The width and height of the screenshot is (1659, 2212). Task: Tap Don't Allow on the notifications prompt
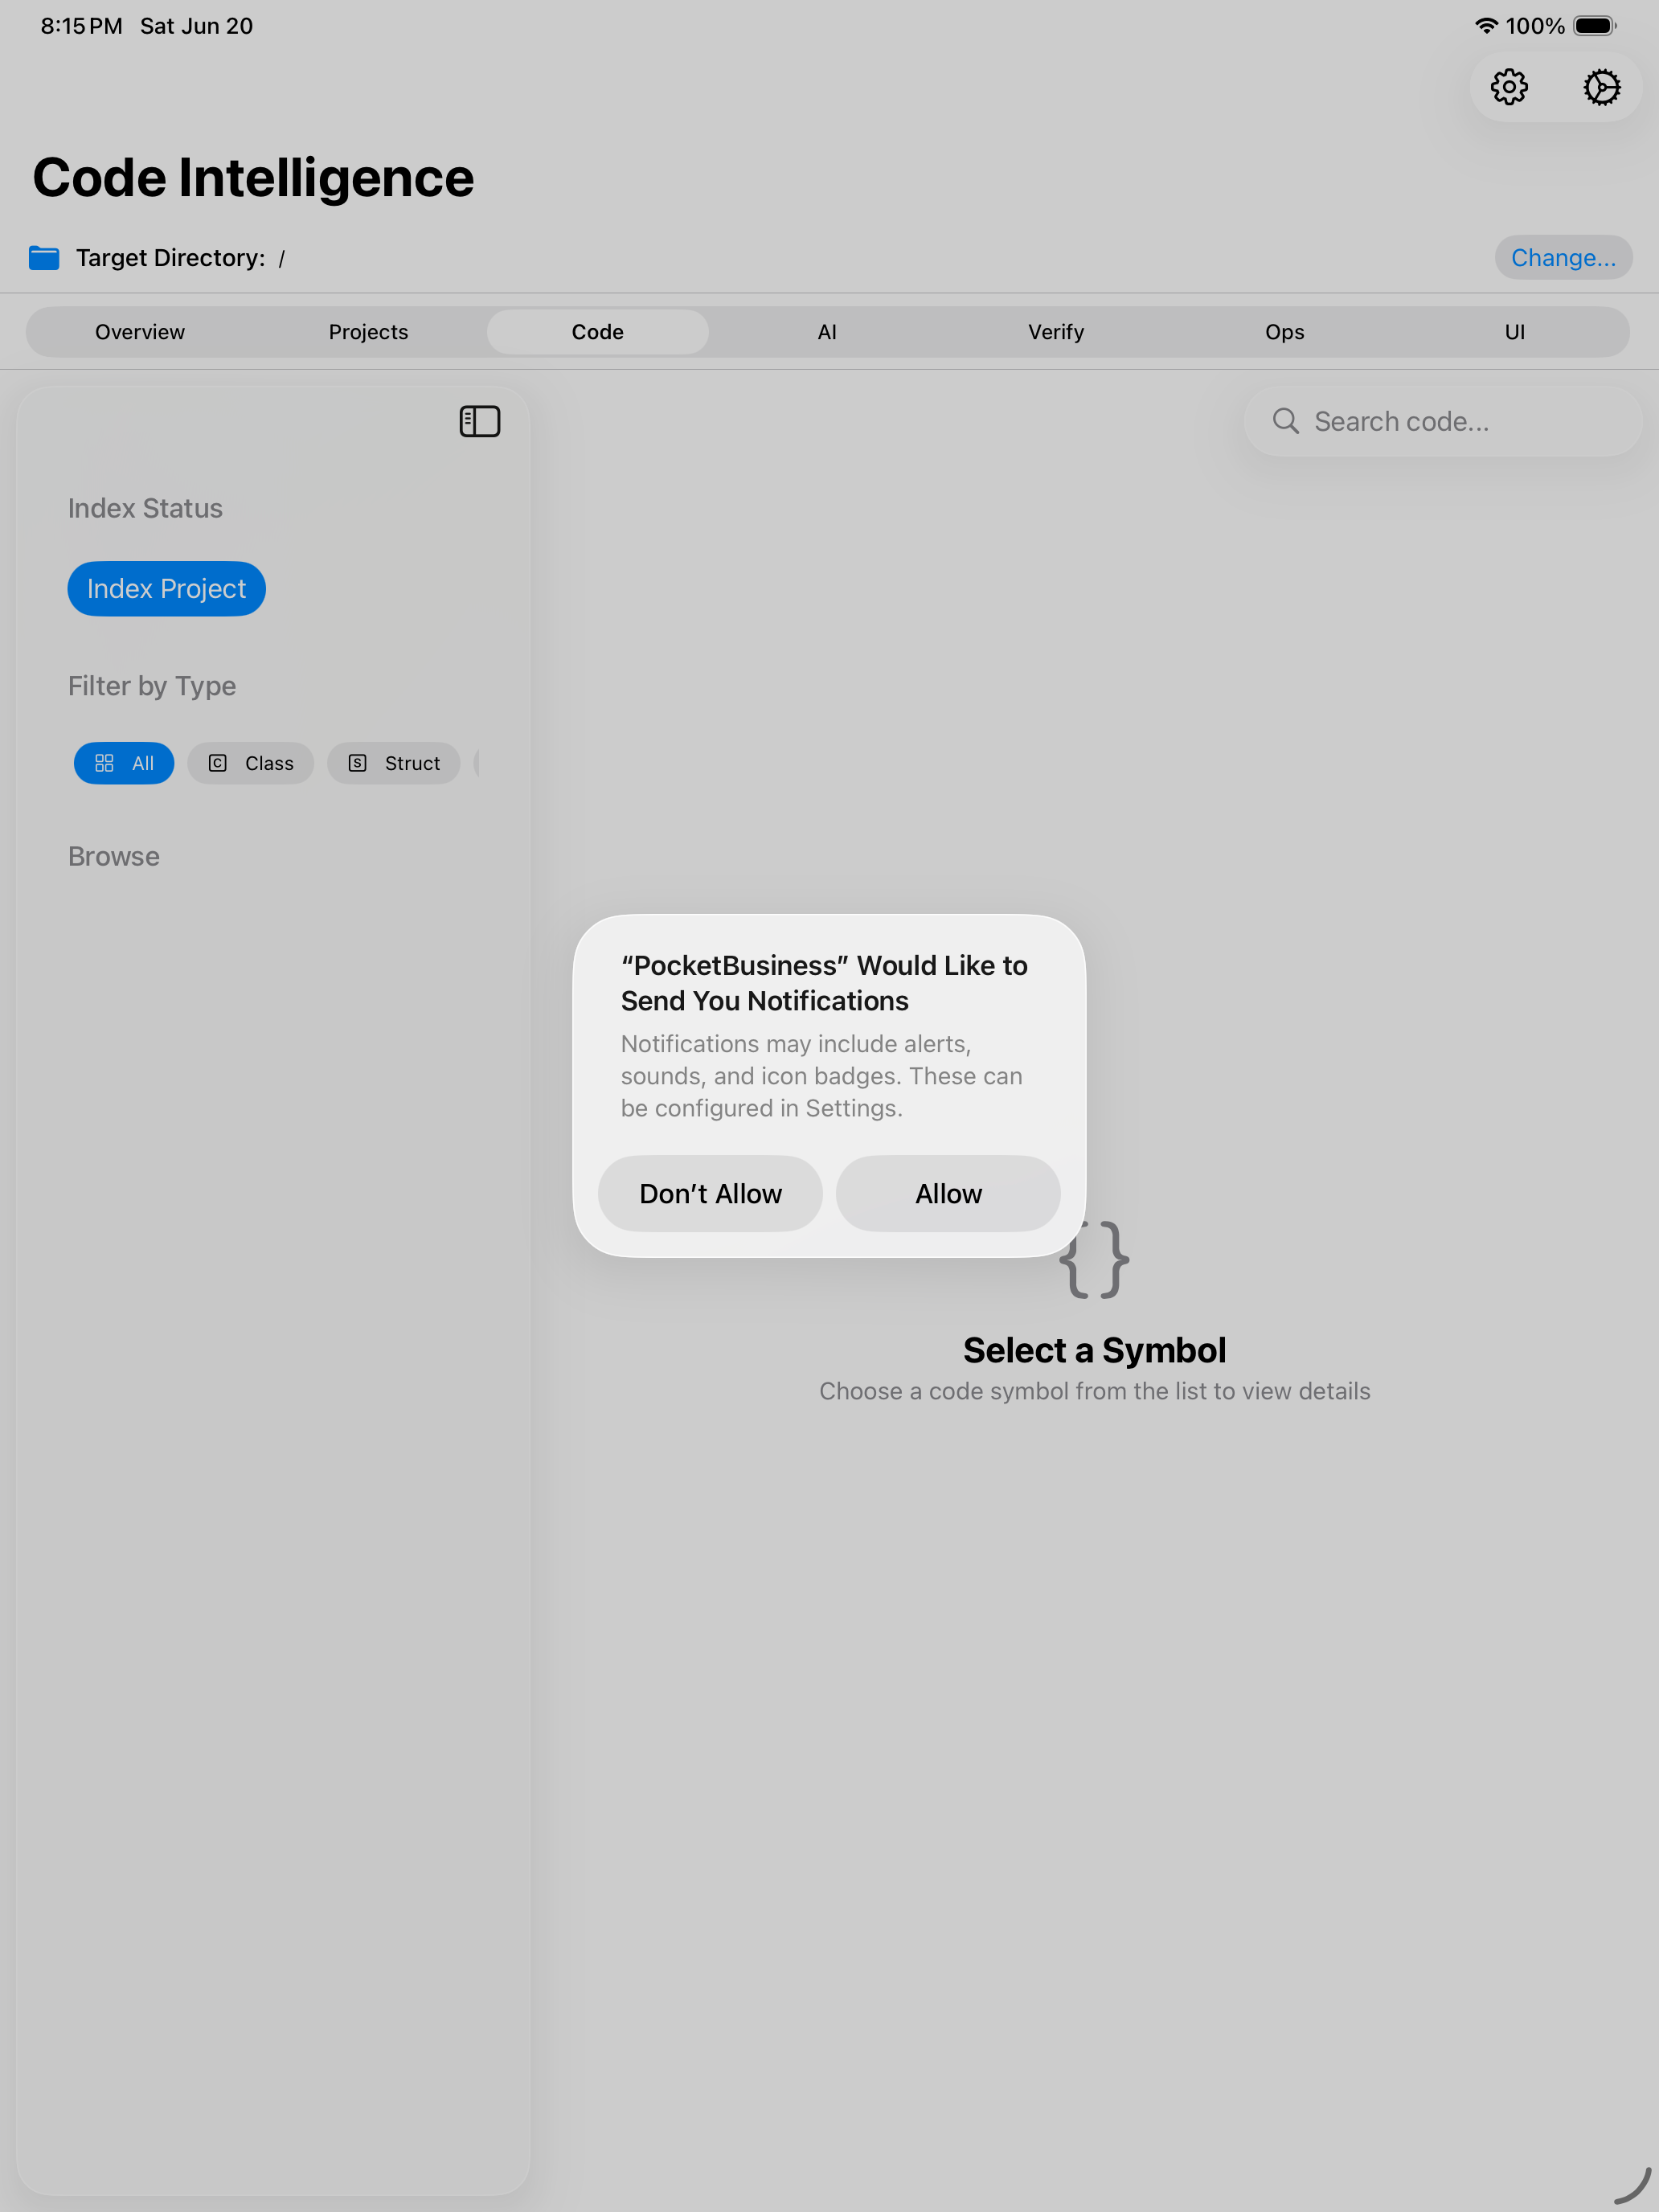tap(711, 1194)
